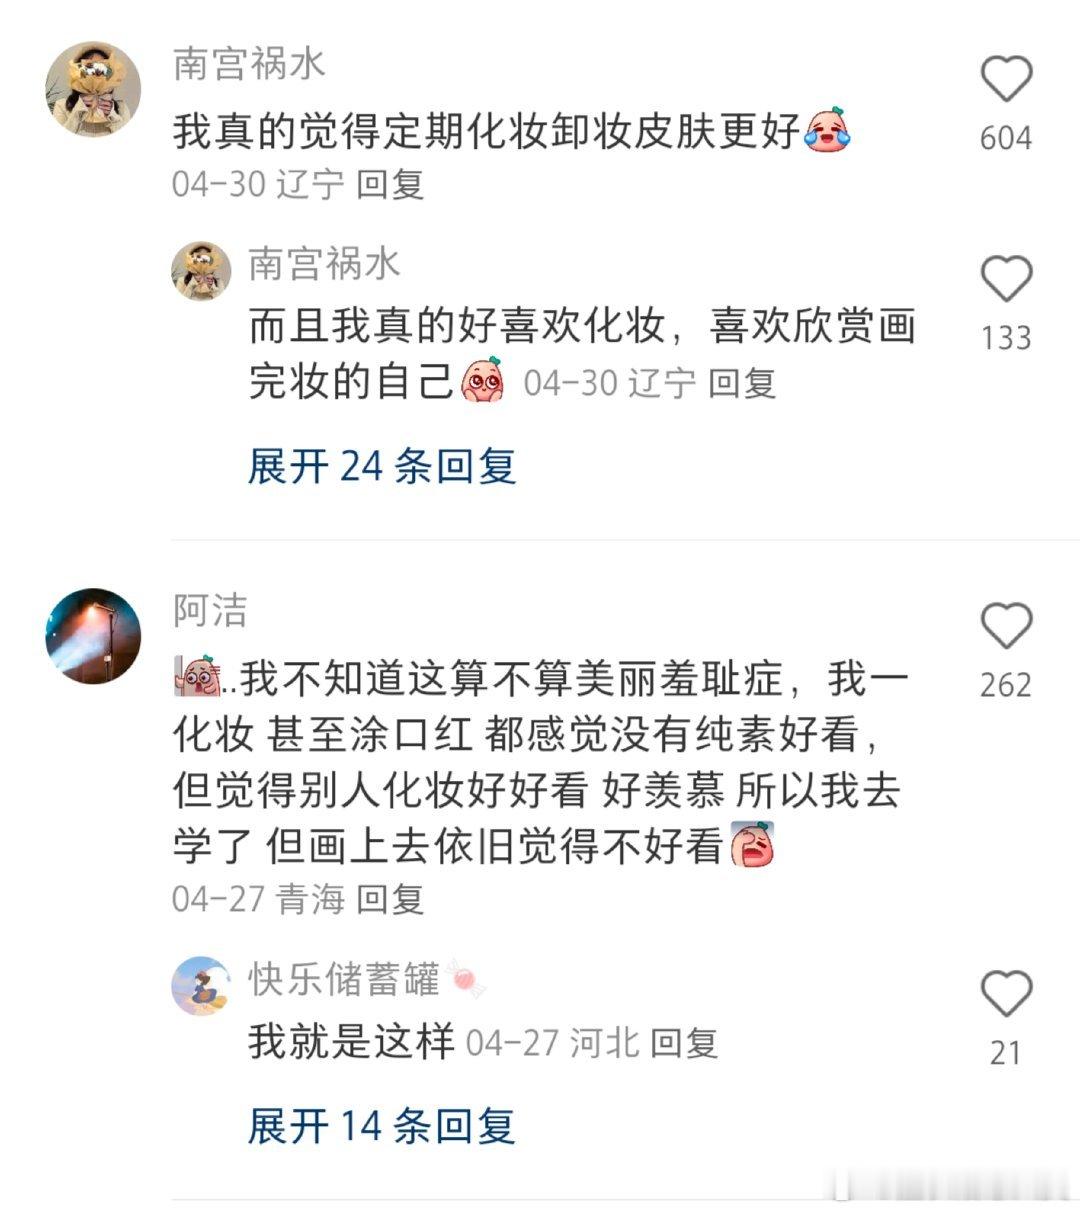This screenshot has width=1080, height=1212.
Task: Open username 快乐储蓄罐
Action: [344, 979]
